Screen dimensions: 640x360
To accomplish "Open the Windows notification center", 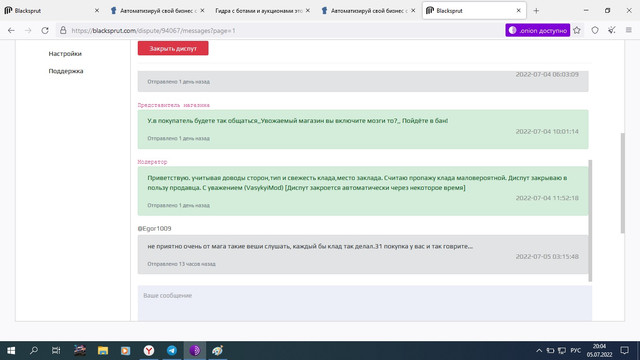I will [x=624, y=351].
